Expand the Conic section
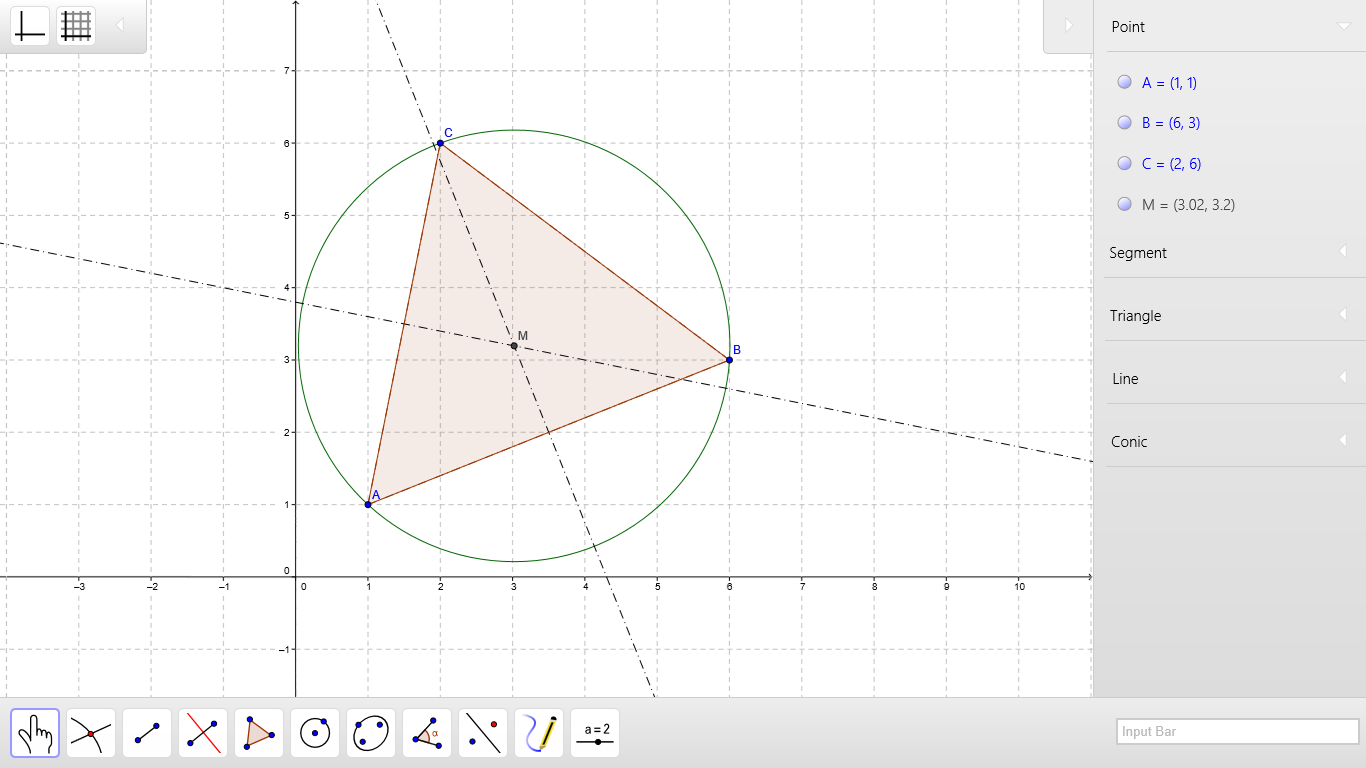 1343,441
